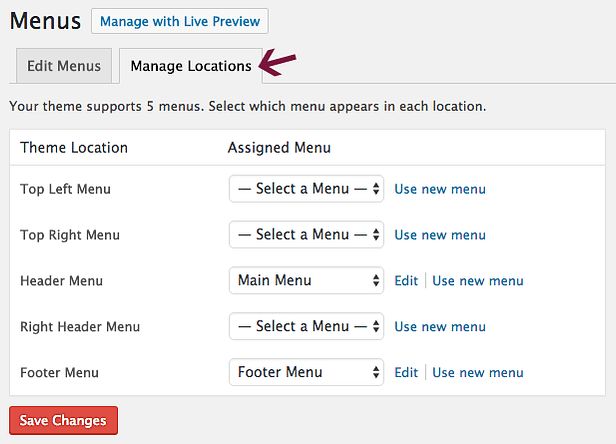Save Changes with the red button

coord(63,420)
